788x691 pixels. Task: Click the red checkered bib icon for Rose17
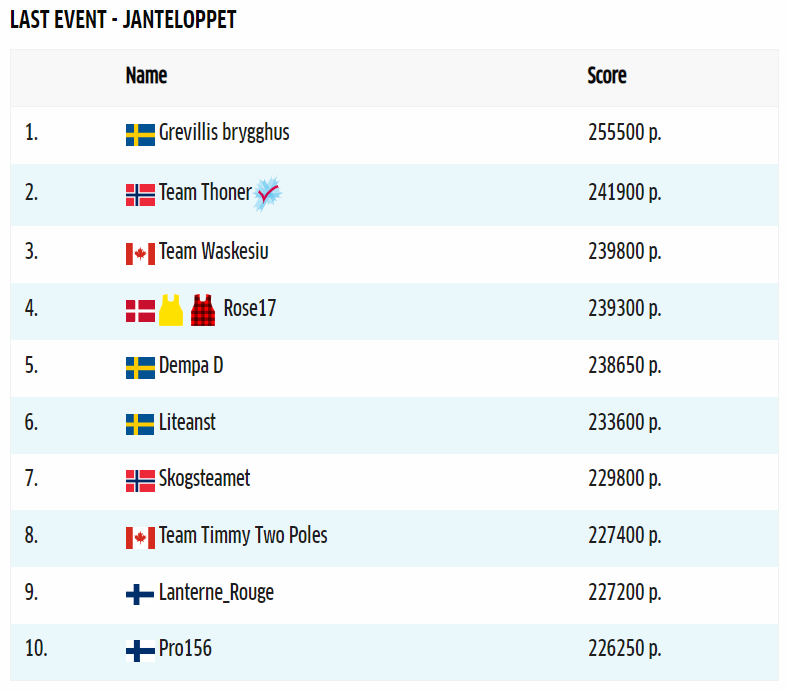pos(203,310)
